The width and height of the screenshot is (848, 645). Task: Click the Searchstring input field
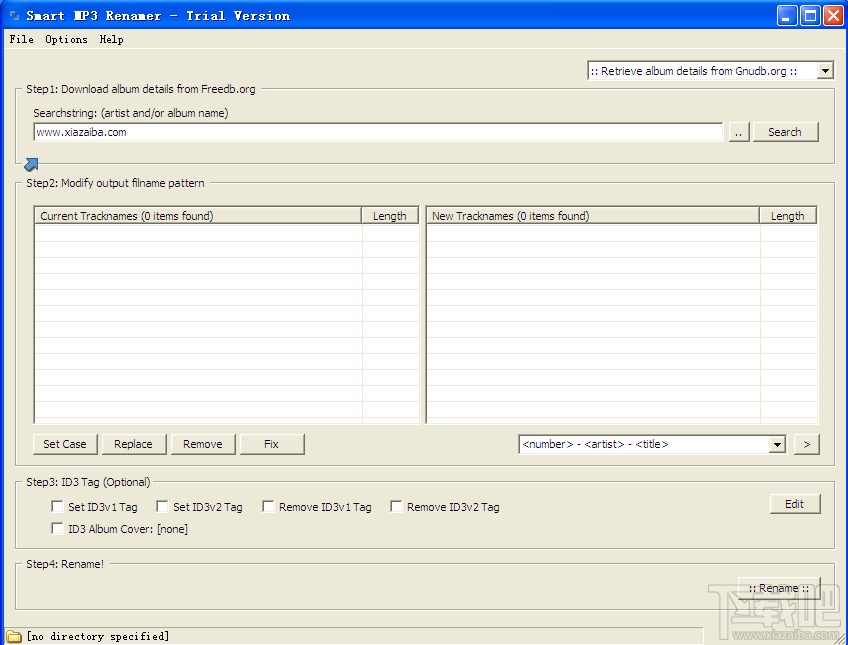(378, 132)
